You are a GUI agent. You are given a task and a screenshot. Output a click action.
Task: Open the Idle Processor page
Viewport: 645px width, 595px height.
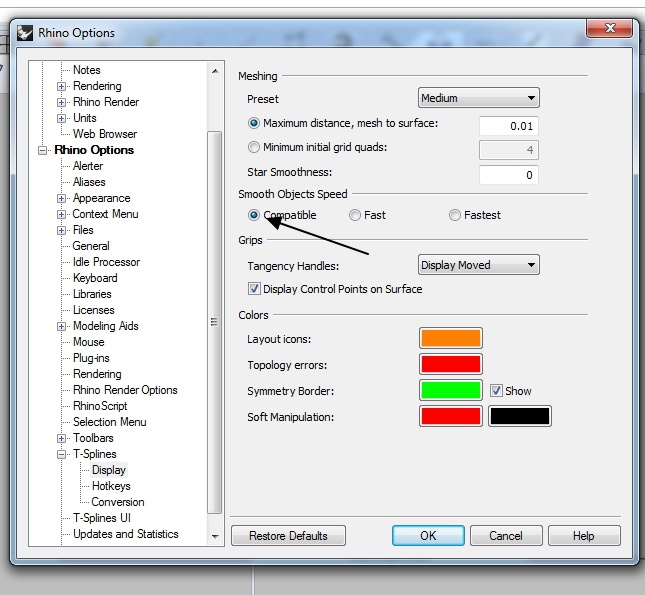click(x=106, y=262)
